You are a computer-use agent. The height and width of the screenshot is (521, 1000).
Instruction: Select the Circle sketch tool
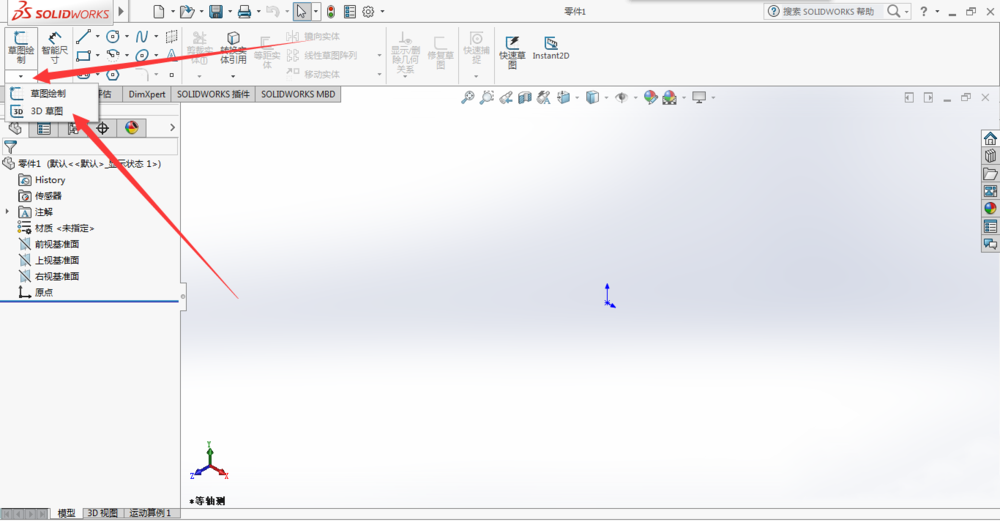pyautogui.click(x=113, y=37)
